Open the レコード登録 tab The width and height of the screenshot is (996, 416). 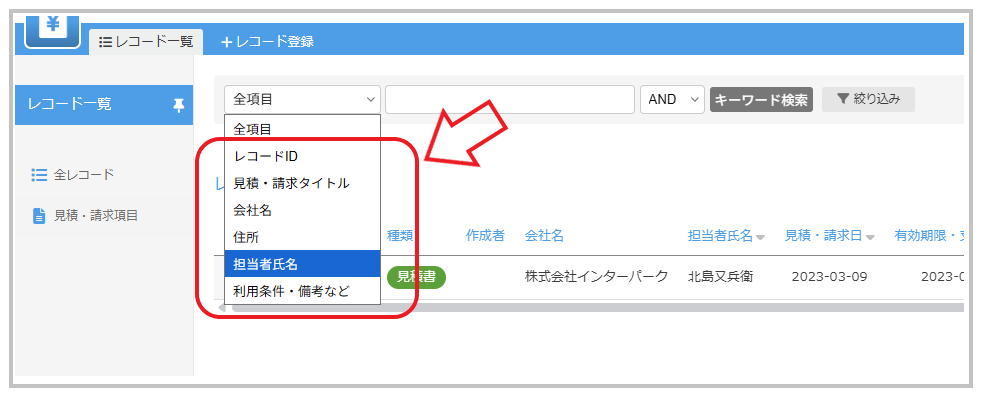[x=267, y=41]
